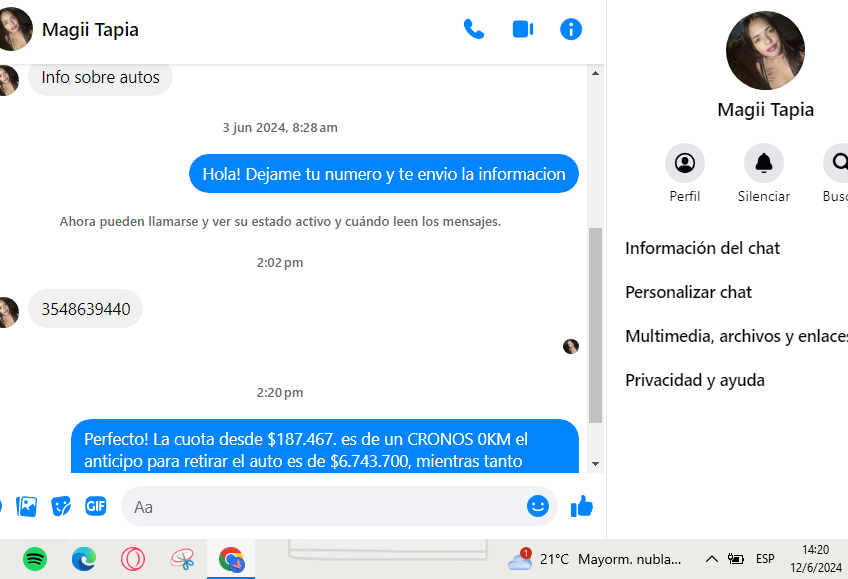The height and width of the screenshot is (579, 848).
Task: Open the GIF picker
Action: coord(96,506)
